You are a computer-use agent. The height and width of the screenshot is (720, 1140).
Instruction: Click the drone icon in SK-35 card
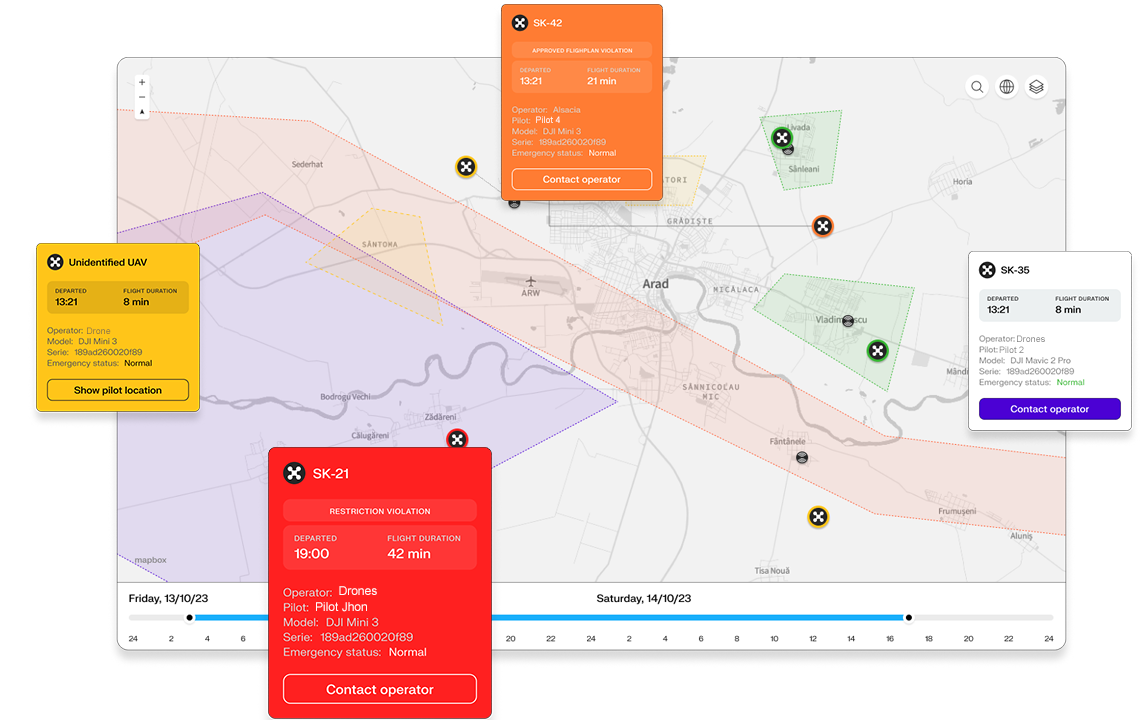[x=987, y=271]
